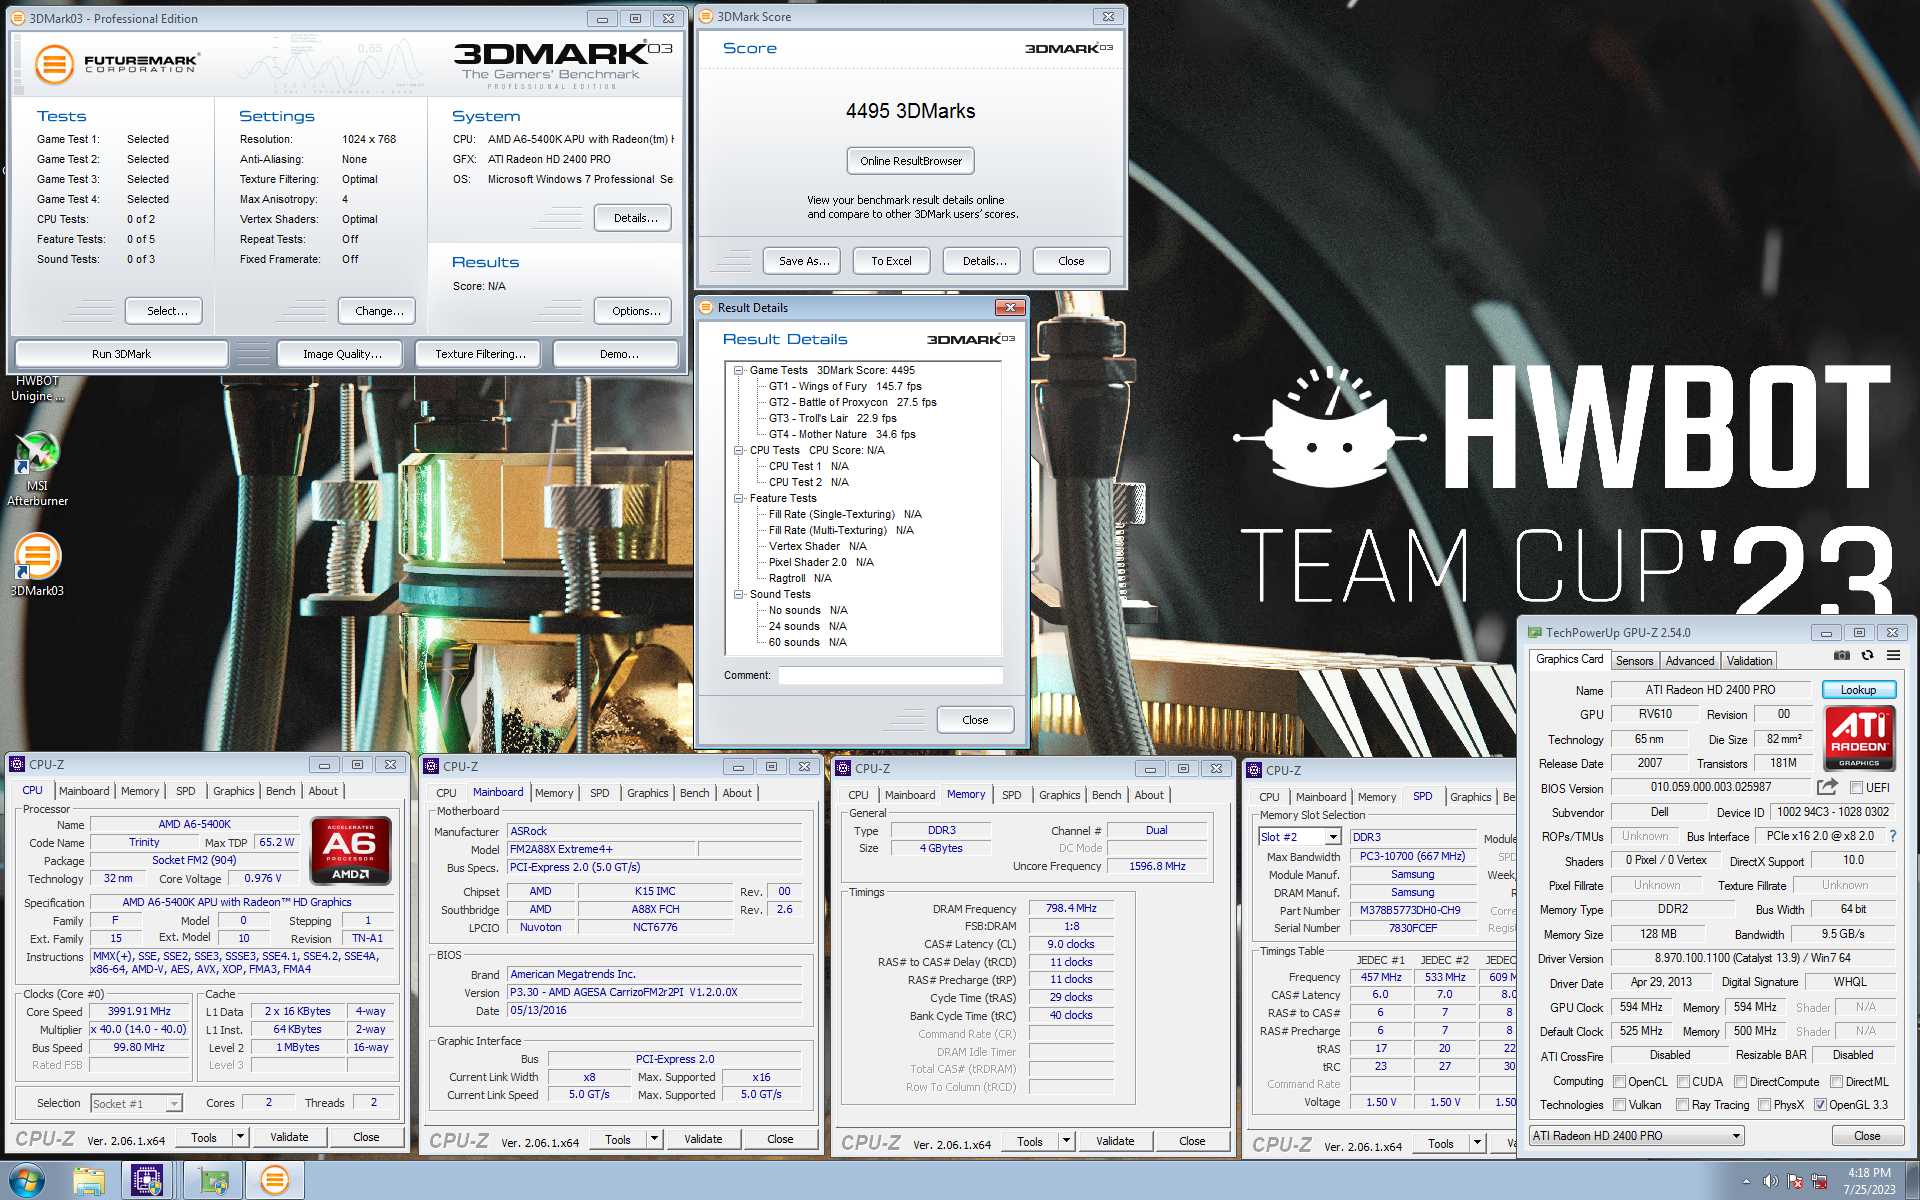Toggle the CUDA checkbox

coord(1683,1081)
